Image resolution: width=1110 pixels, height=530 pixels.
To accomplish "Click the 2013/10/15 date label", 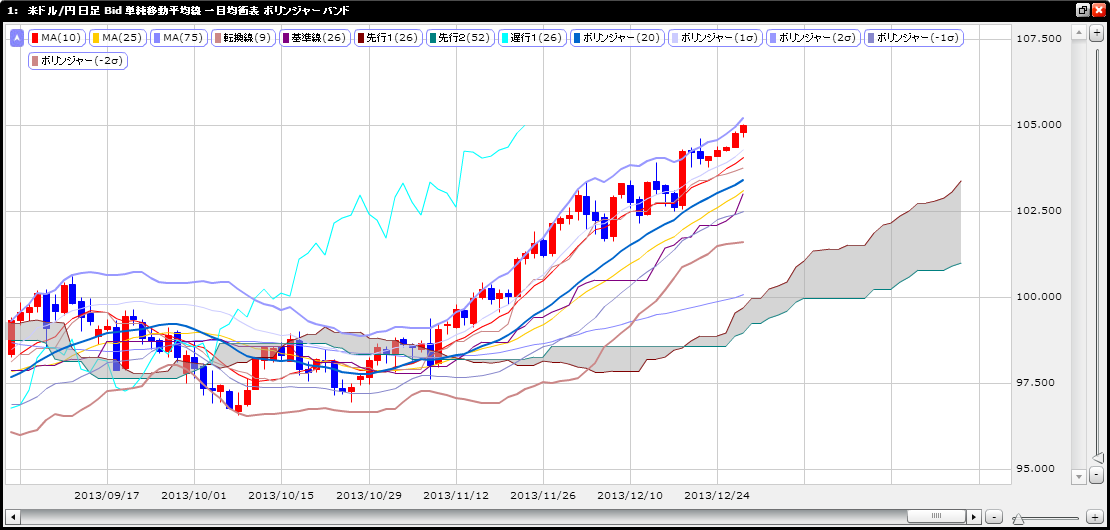I will (281, 495).
